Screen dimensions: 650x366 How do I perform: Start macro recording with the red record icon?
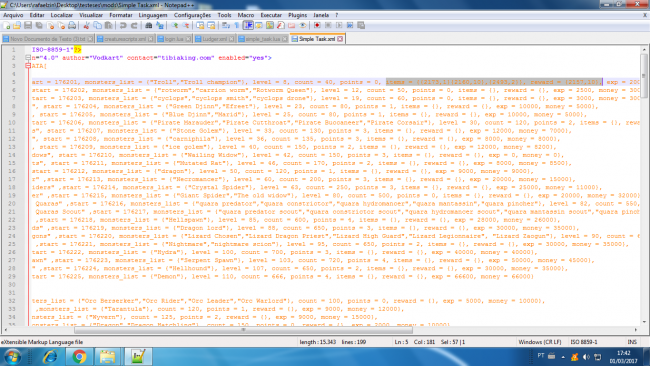[317, 26]
